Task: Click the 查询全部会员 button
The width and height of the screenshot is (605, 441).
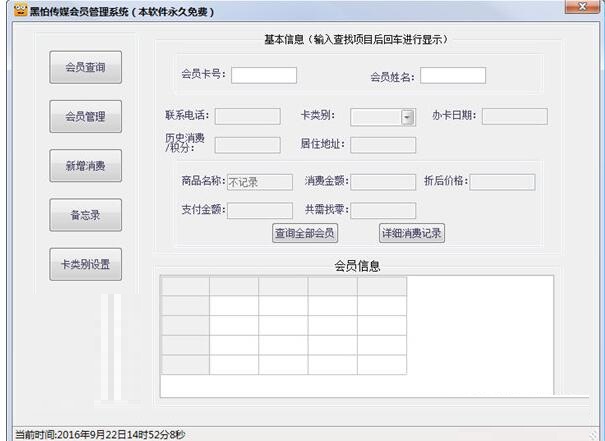Action: coord(305,233)
